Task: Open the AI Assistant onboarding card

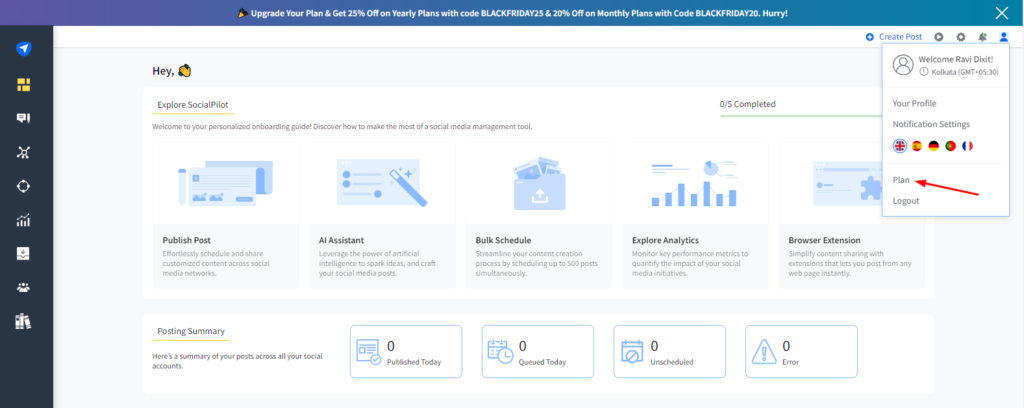Action: pos(382,215)
